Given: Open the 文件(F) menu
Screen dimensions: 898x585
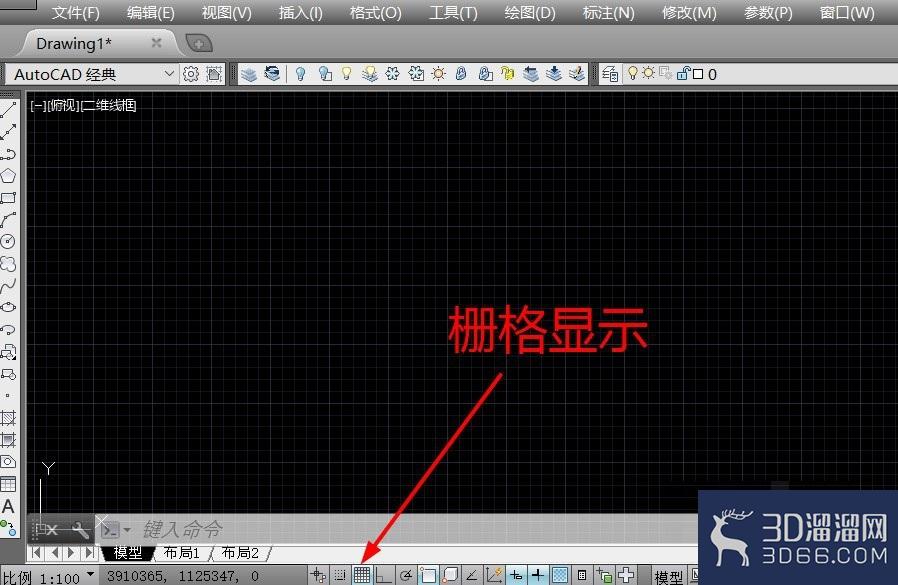Looking at the screenshot, I should coord(76,13).
